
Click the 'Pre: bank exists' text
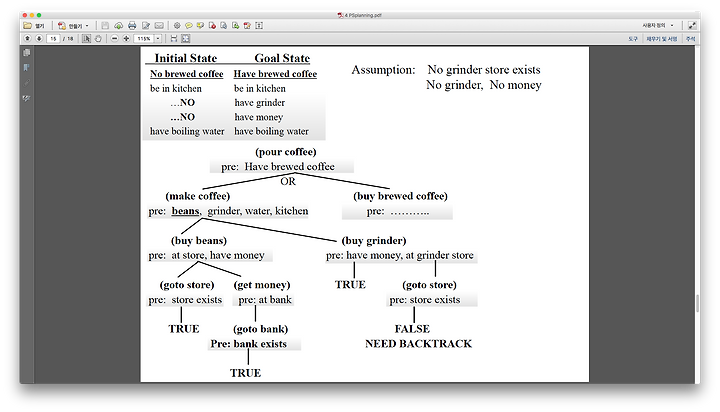point(248,344)
